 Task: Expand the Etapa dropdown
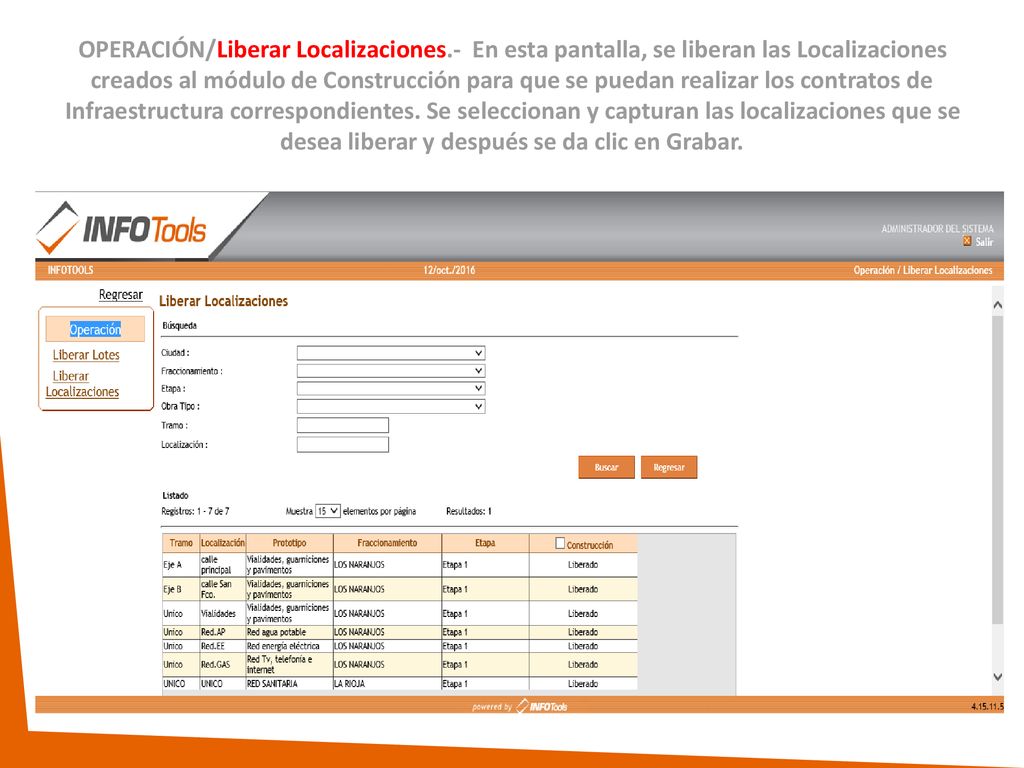point(391,389)
